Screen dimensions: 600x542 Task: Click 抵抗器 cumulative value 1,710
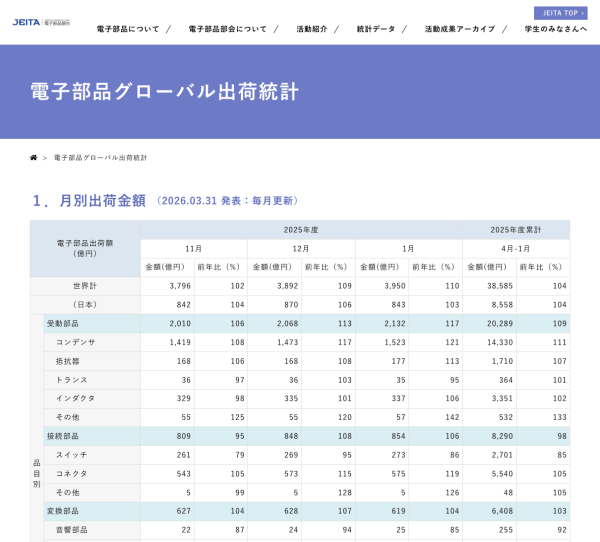[x=502, y=361]
